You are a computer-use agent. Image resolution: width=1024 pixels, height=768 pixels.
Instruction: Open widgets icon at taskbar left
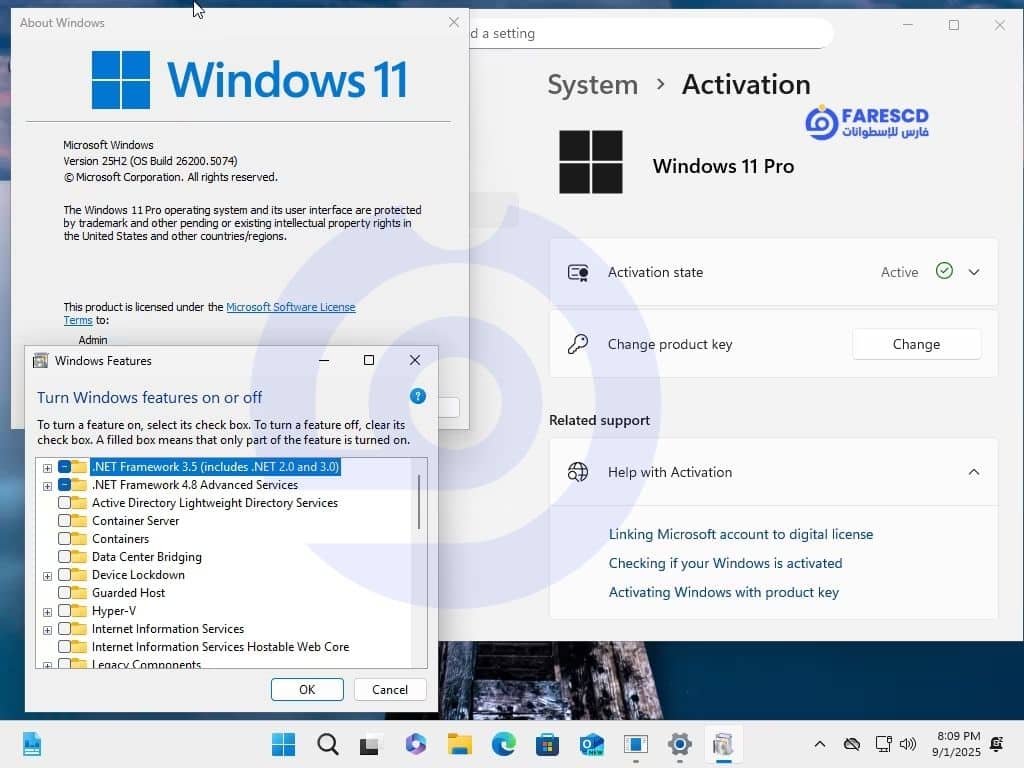pos(31,744)
